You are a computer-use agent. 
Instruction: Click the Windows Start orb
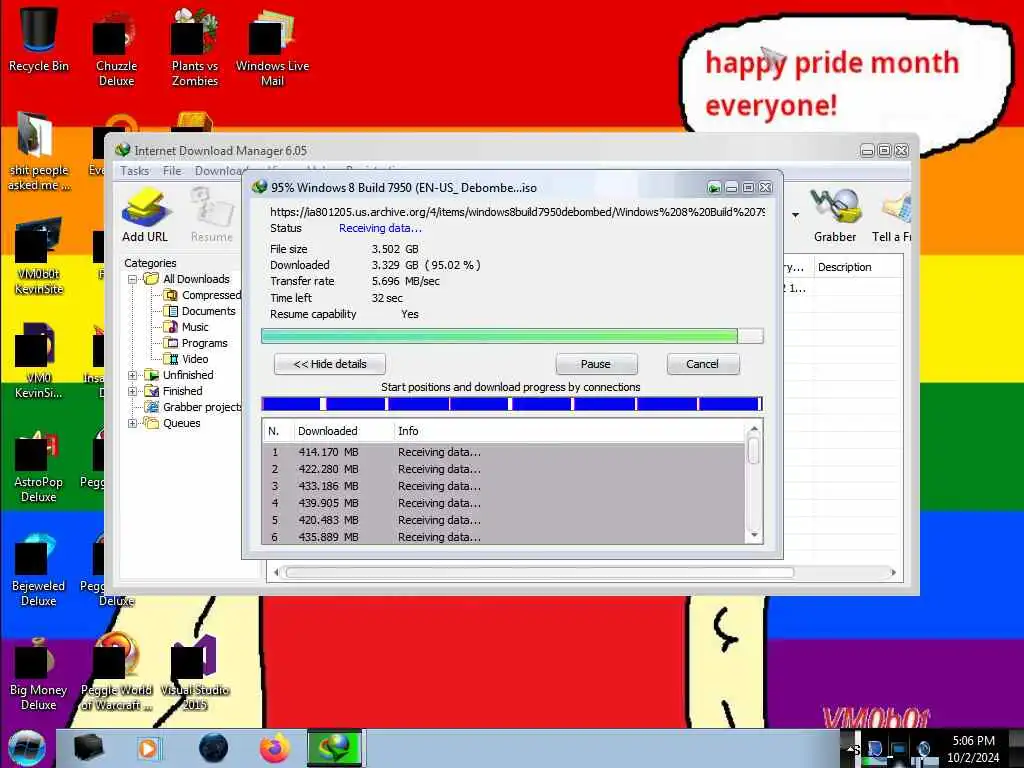[27, 748]
